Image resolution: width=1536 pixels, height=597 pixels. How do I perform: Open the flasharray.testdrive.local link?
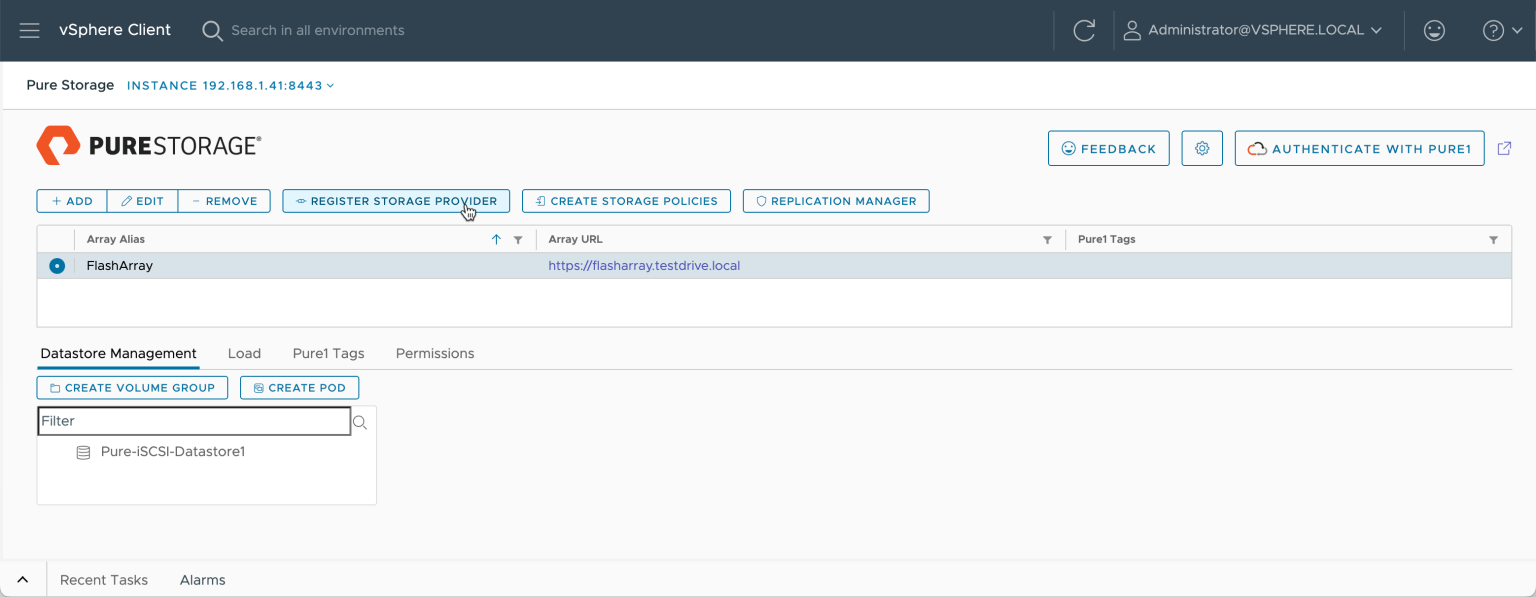[x=644, y=266]
